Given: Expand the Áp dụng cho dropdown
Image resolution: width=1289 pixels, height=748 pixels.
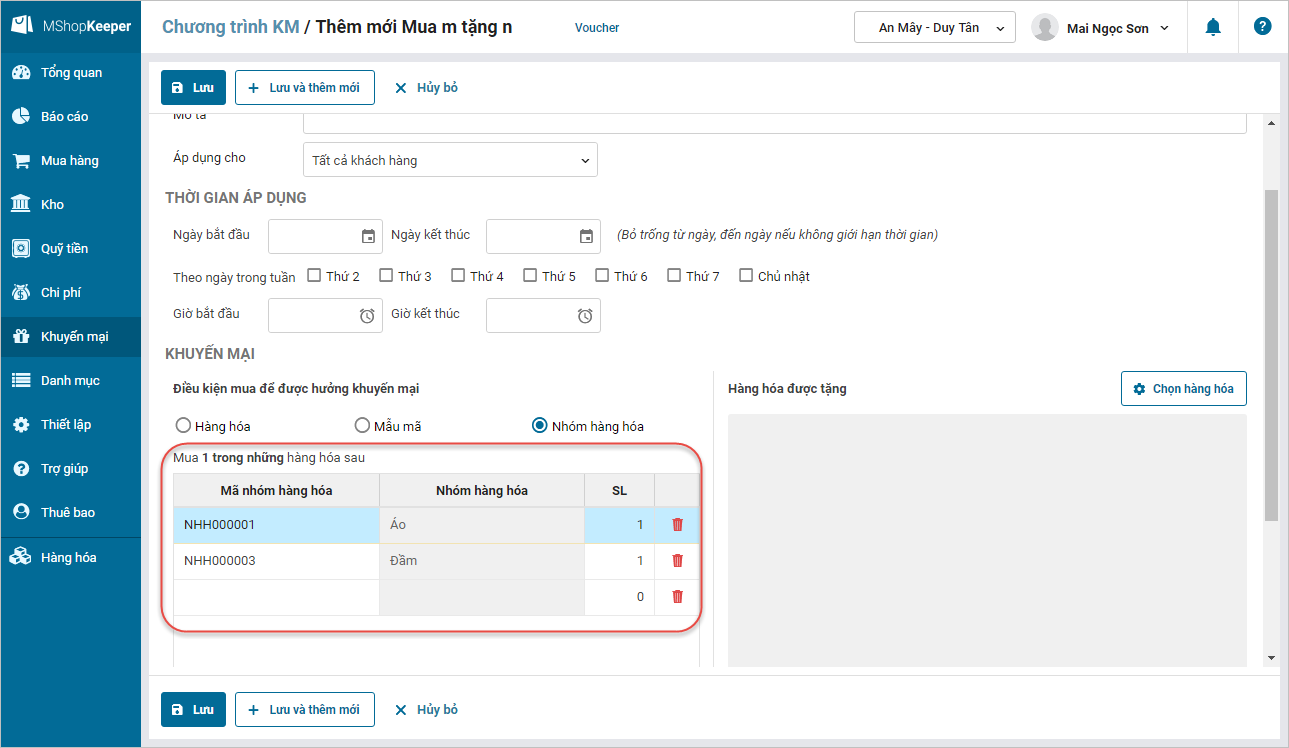Looking at the screenshot, I should (450, 160).
